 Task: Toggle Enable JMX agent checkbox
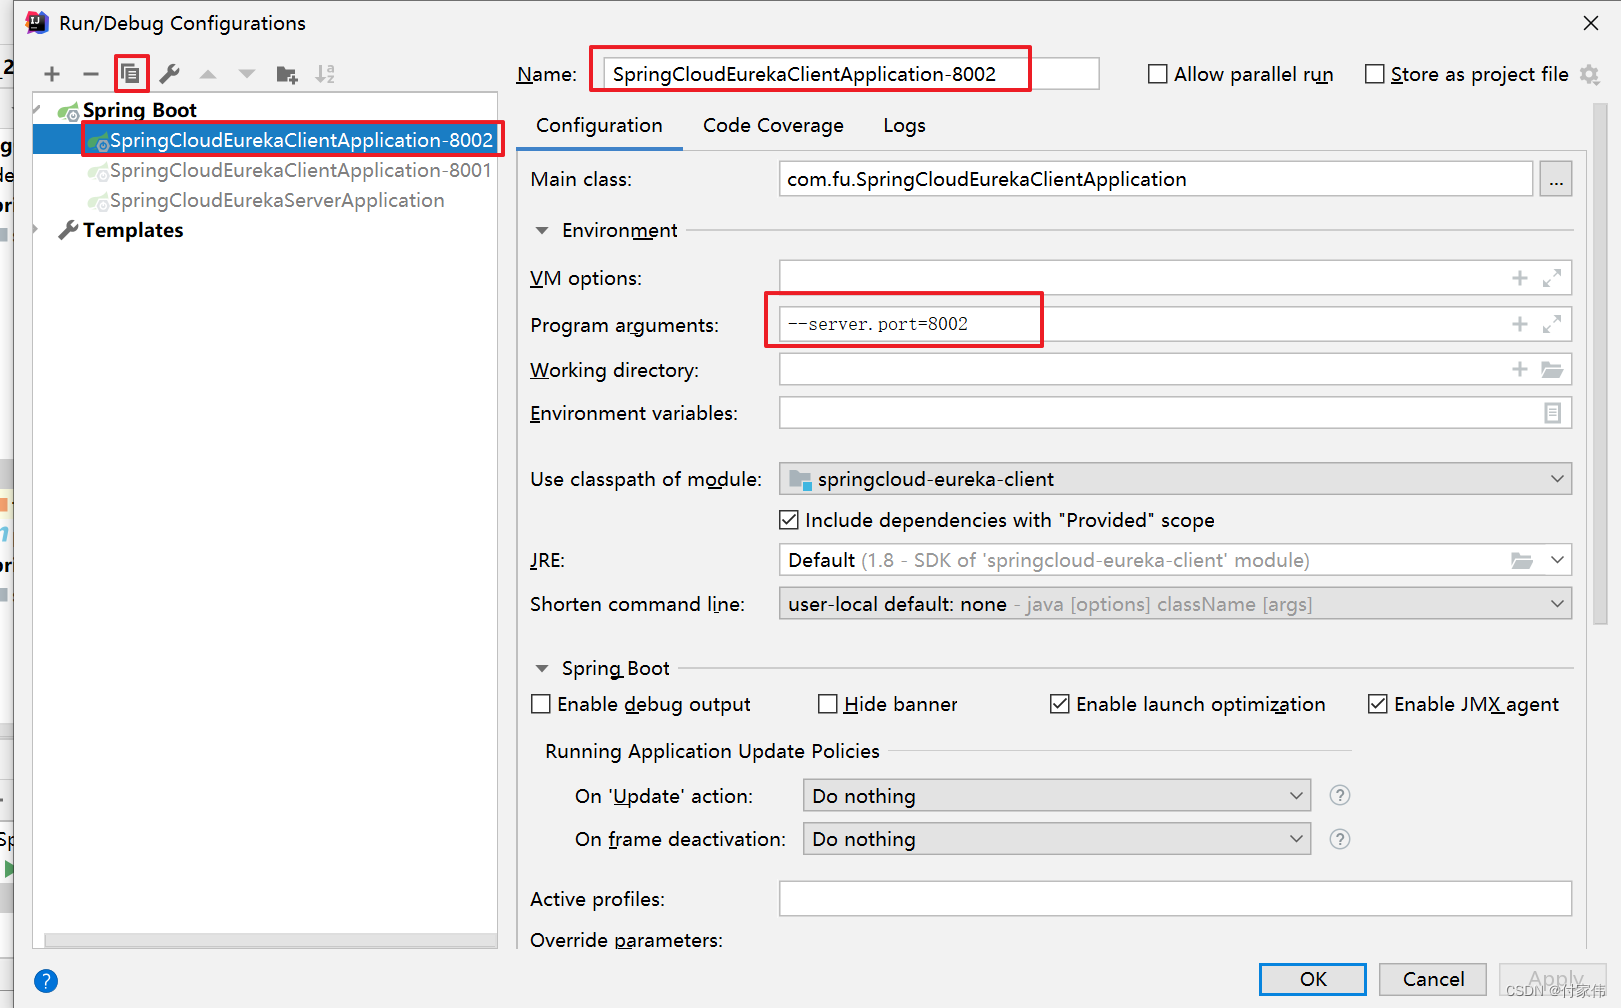coord(1378,704)
